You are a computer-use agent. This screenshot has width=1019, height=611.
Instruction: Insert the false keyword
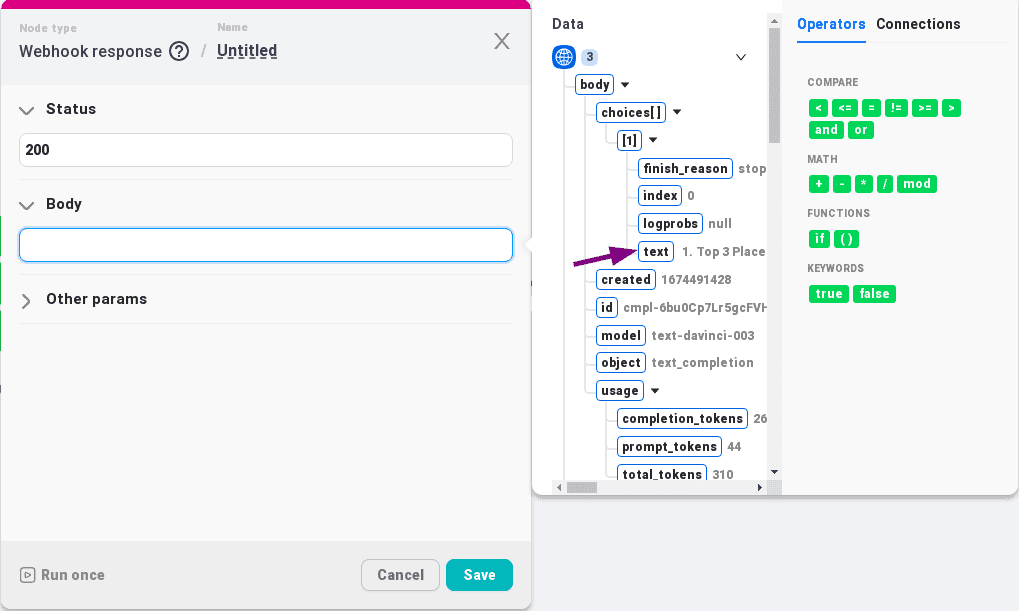[874, 294]
